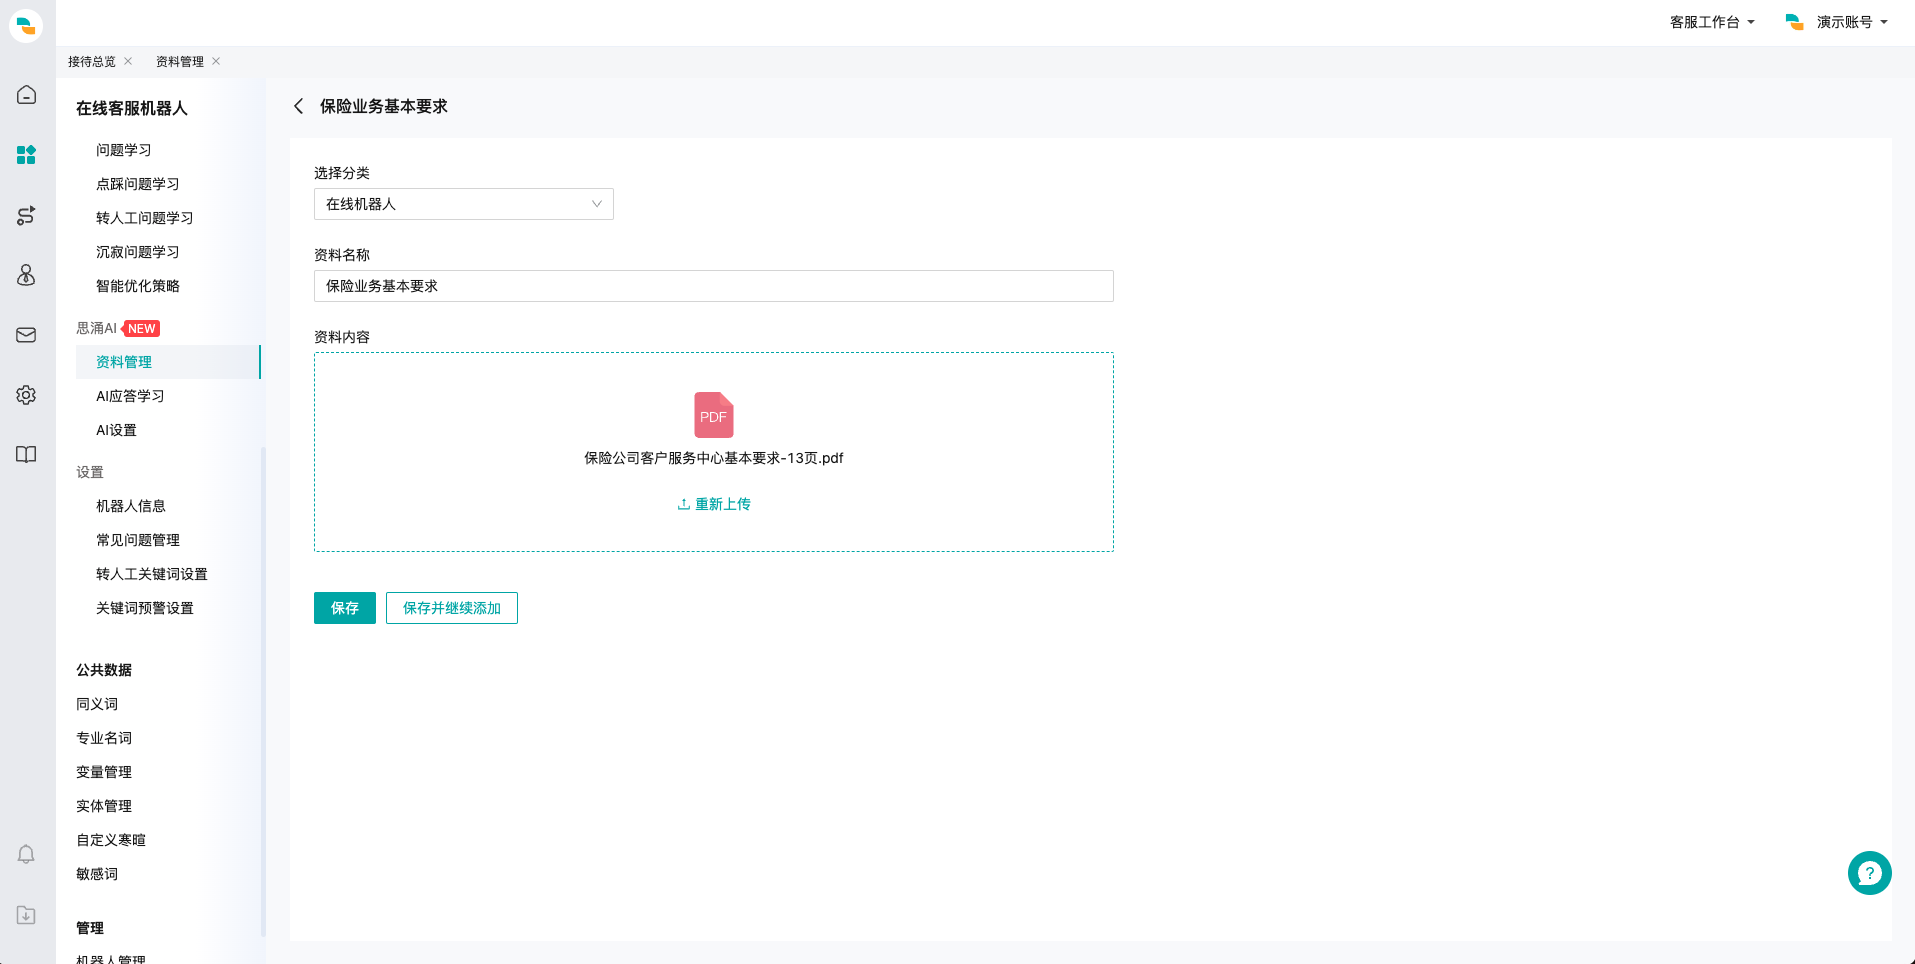This screenshot has height=964, width=1915.
Task: Select 资料管理 in the sidebar menu
Action: pos(168,362)
